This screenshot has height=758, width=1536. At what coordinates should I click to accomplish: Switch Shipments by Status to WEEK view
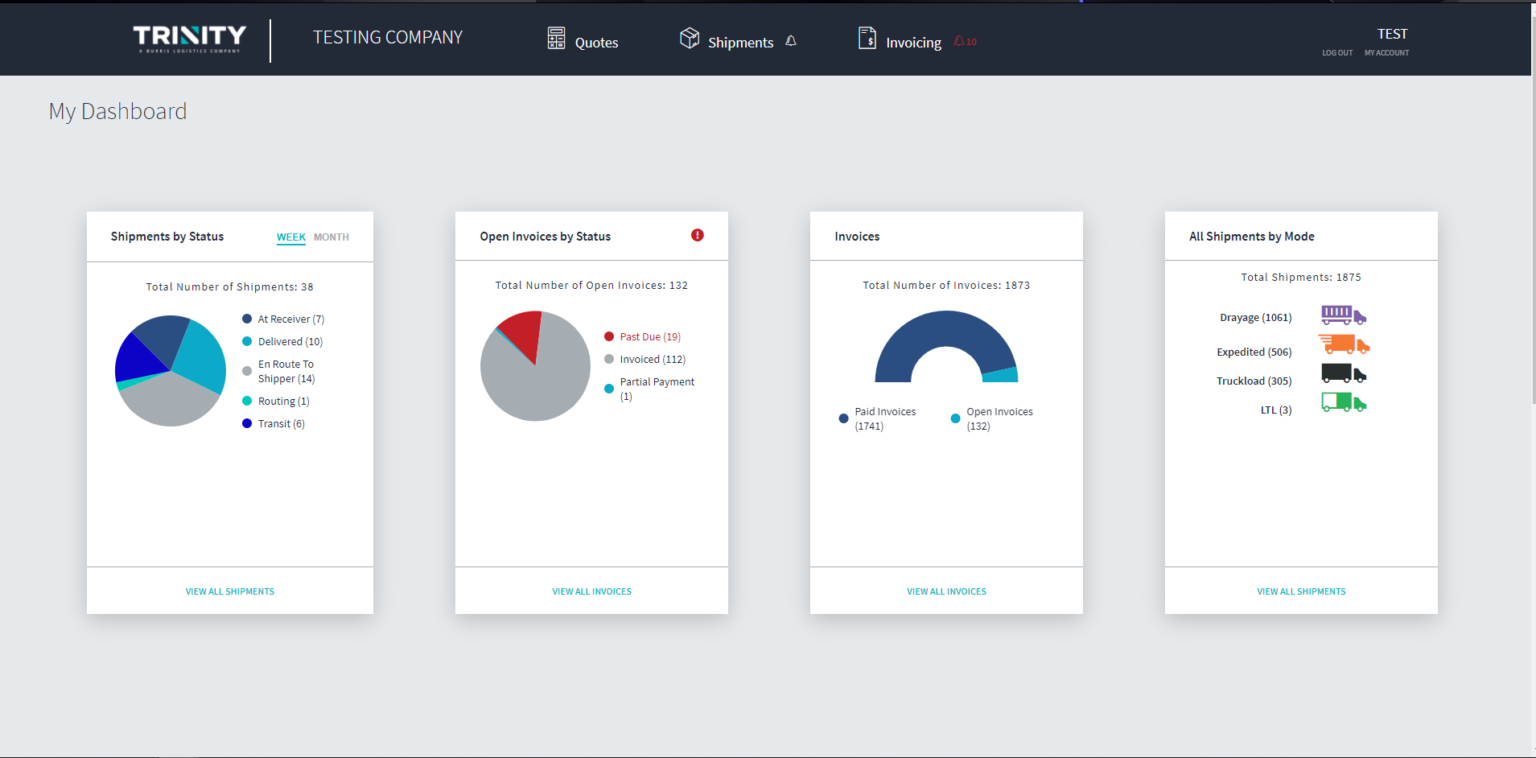click(290, 237)
